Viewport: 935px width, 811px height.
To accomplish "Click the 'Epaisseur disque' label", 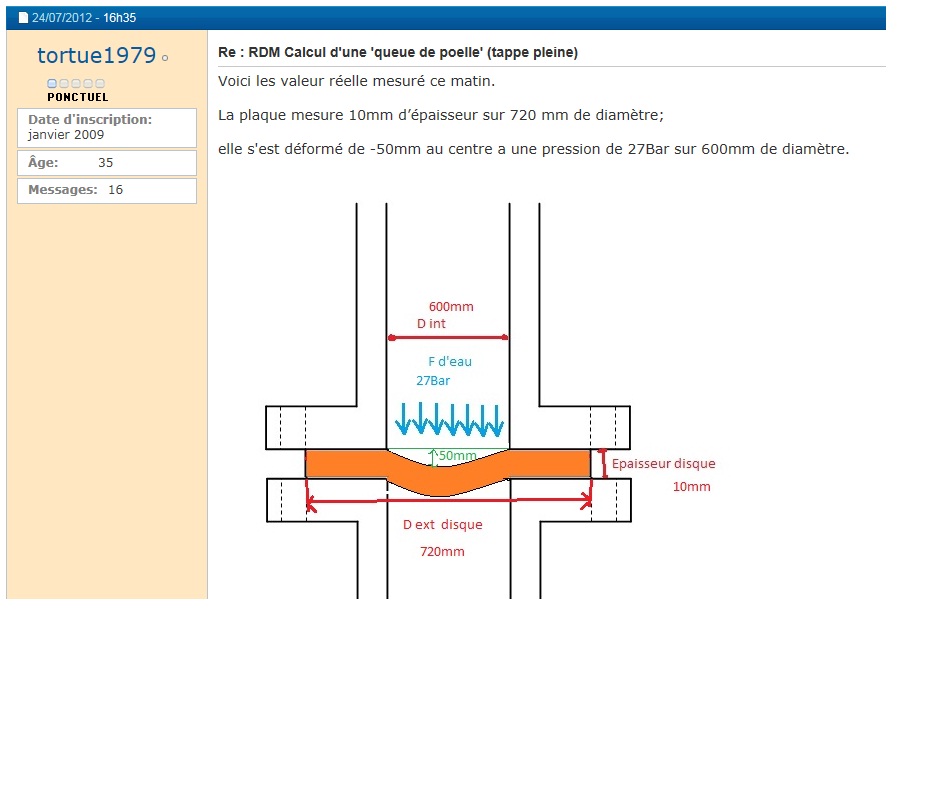I will click(663, 464).
